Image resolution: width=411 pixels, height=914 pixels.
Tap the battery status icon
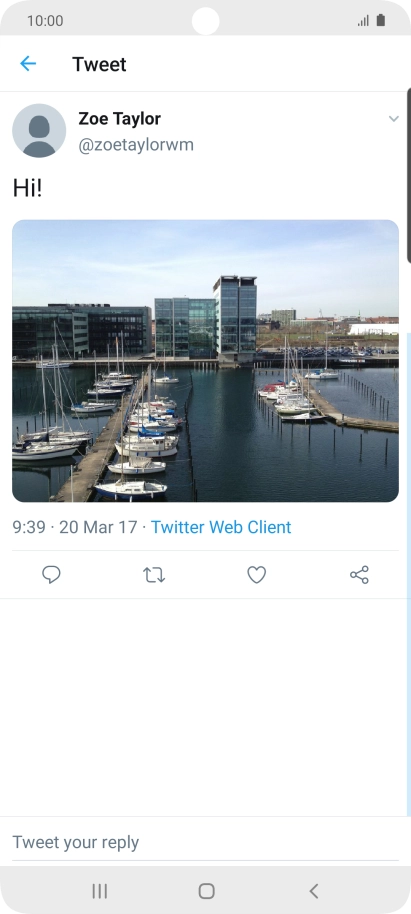381,20
